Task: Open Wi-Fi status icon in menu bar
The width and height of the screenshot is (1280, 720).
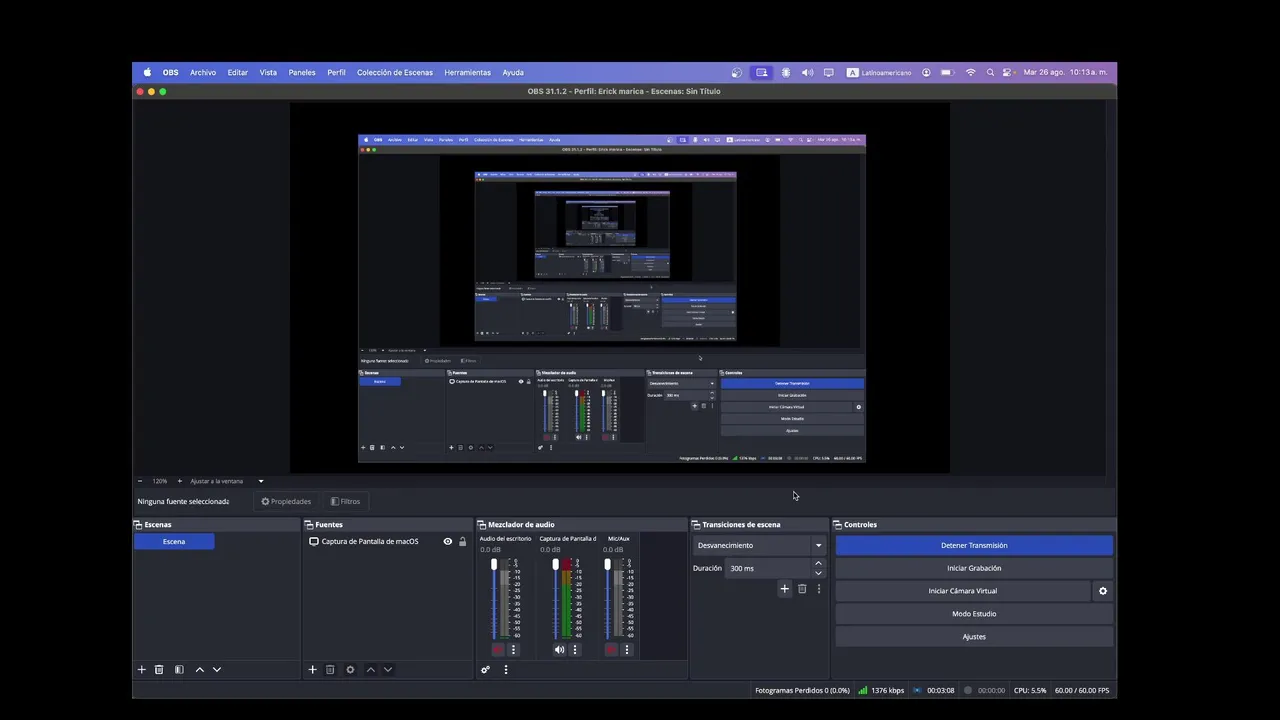Action: click(x=970, y=72)
